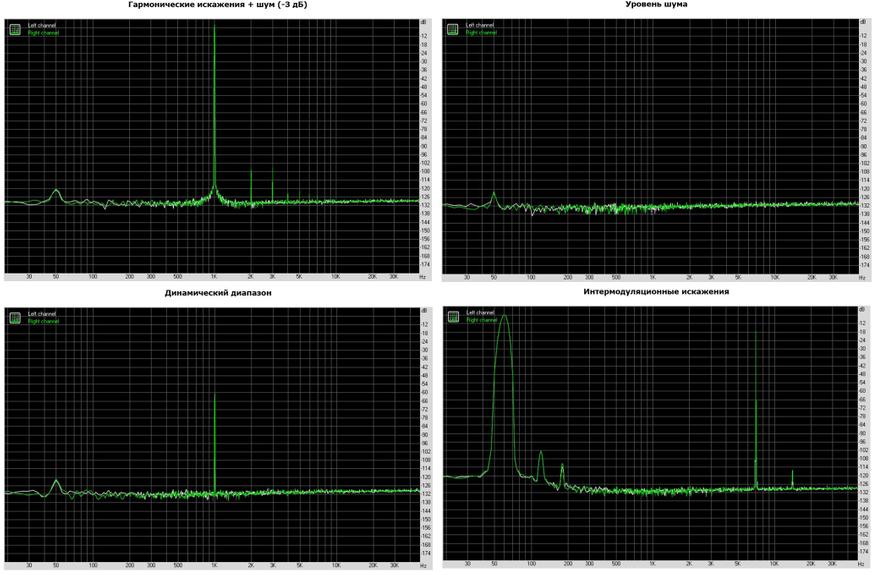
Task: Click the grid icon in the dynamic range graph
Action: pyautogui.click(x=15, y=317)
